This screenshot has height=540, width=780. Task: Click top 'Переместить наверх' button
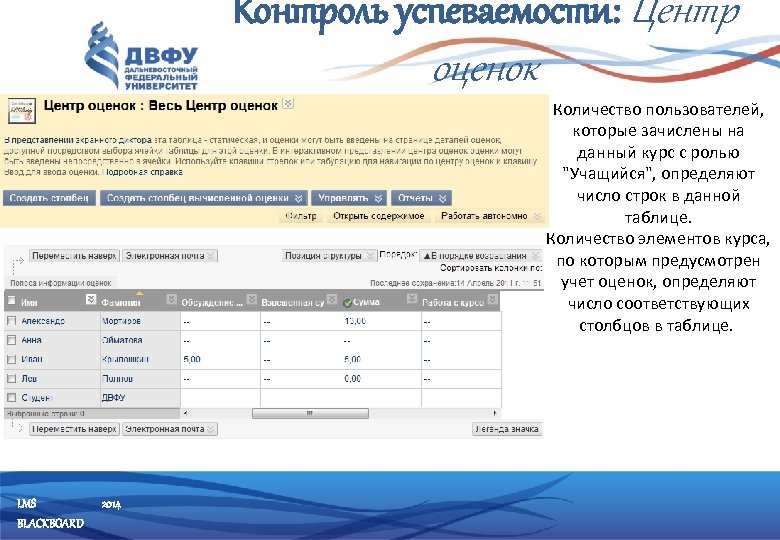(x=74, y=256)
